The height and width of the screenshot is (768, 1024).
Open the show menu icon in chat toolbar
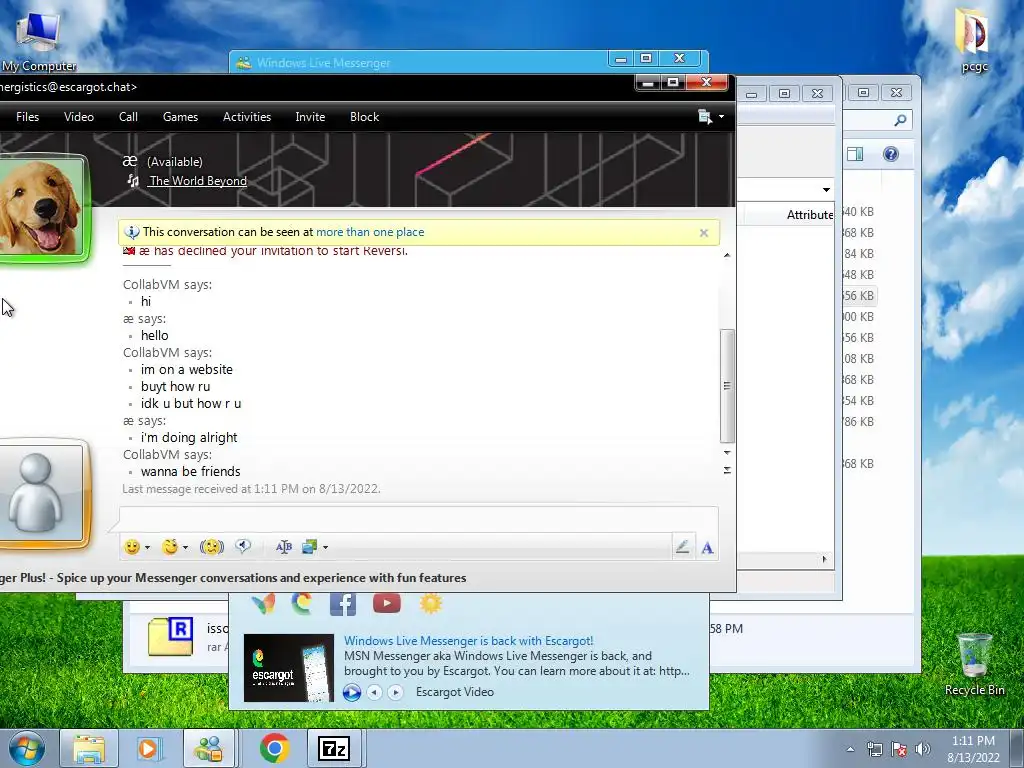[x=705, y=117]
